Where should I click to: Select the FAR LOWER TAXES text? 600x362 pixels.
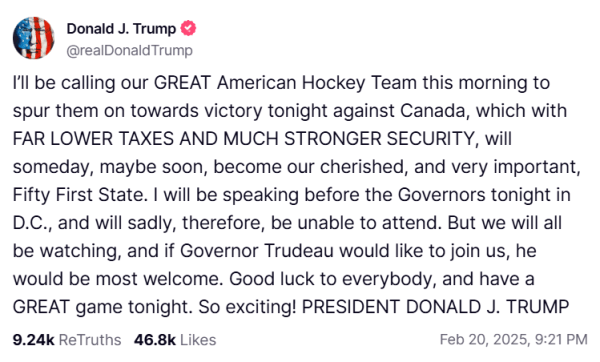pyautogui.click(x=93, y=139)
